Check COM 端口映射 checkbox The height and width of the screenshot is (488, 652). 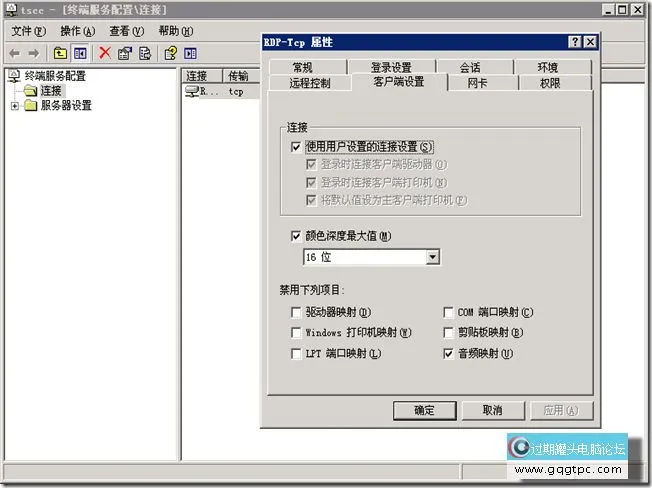[448, 312]
